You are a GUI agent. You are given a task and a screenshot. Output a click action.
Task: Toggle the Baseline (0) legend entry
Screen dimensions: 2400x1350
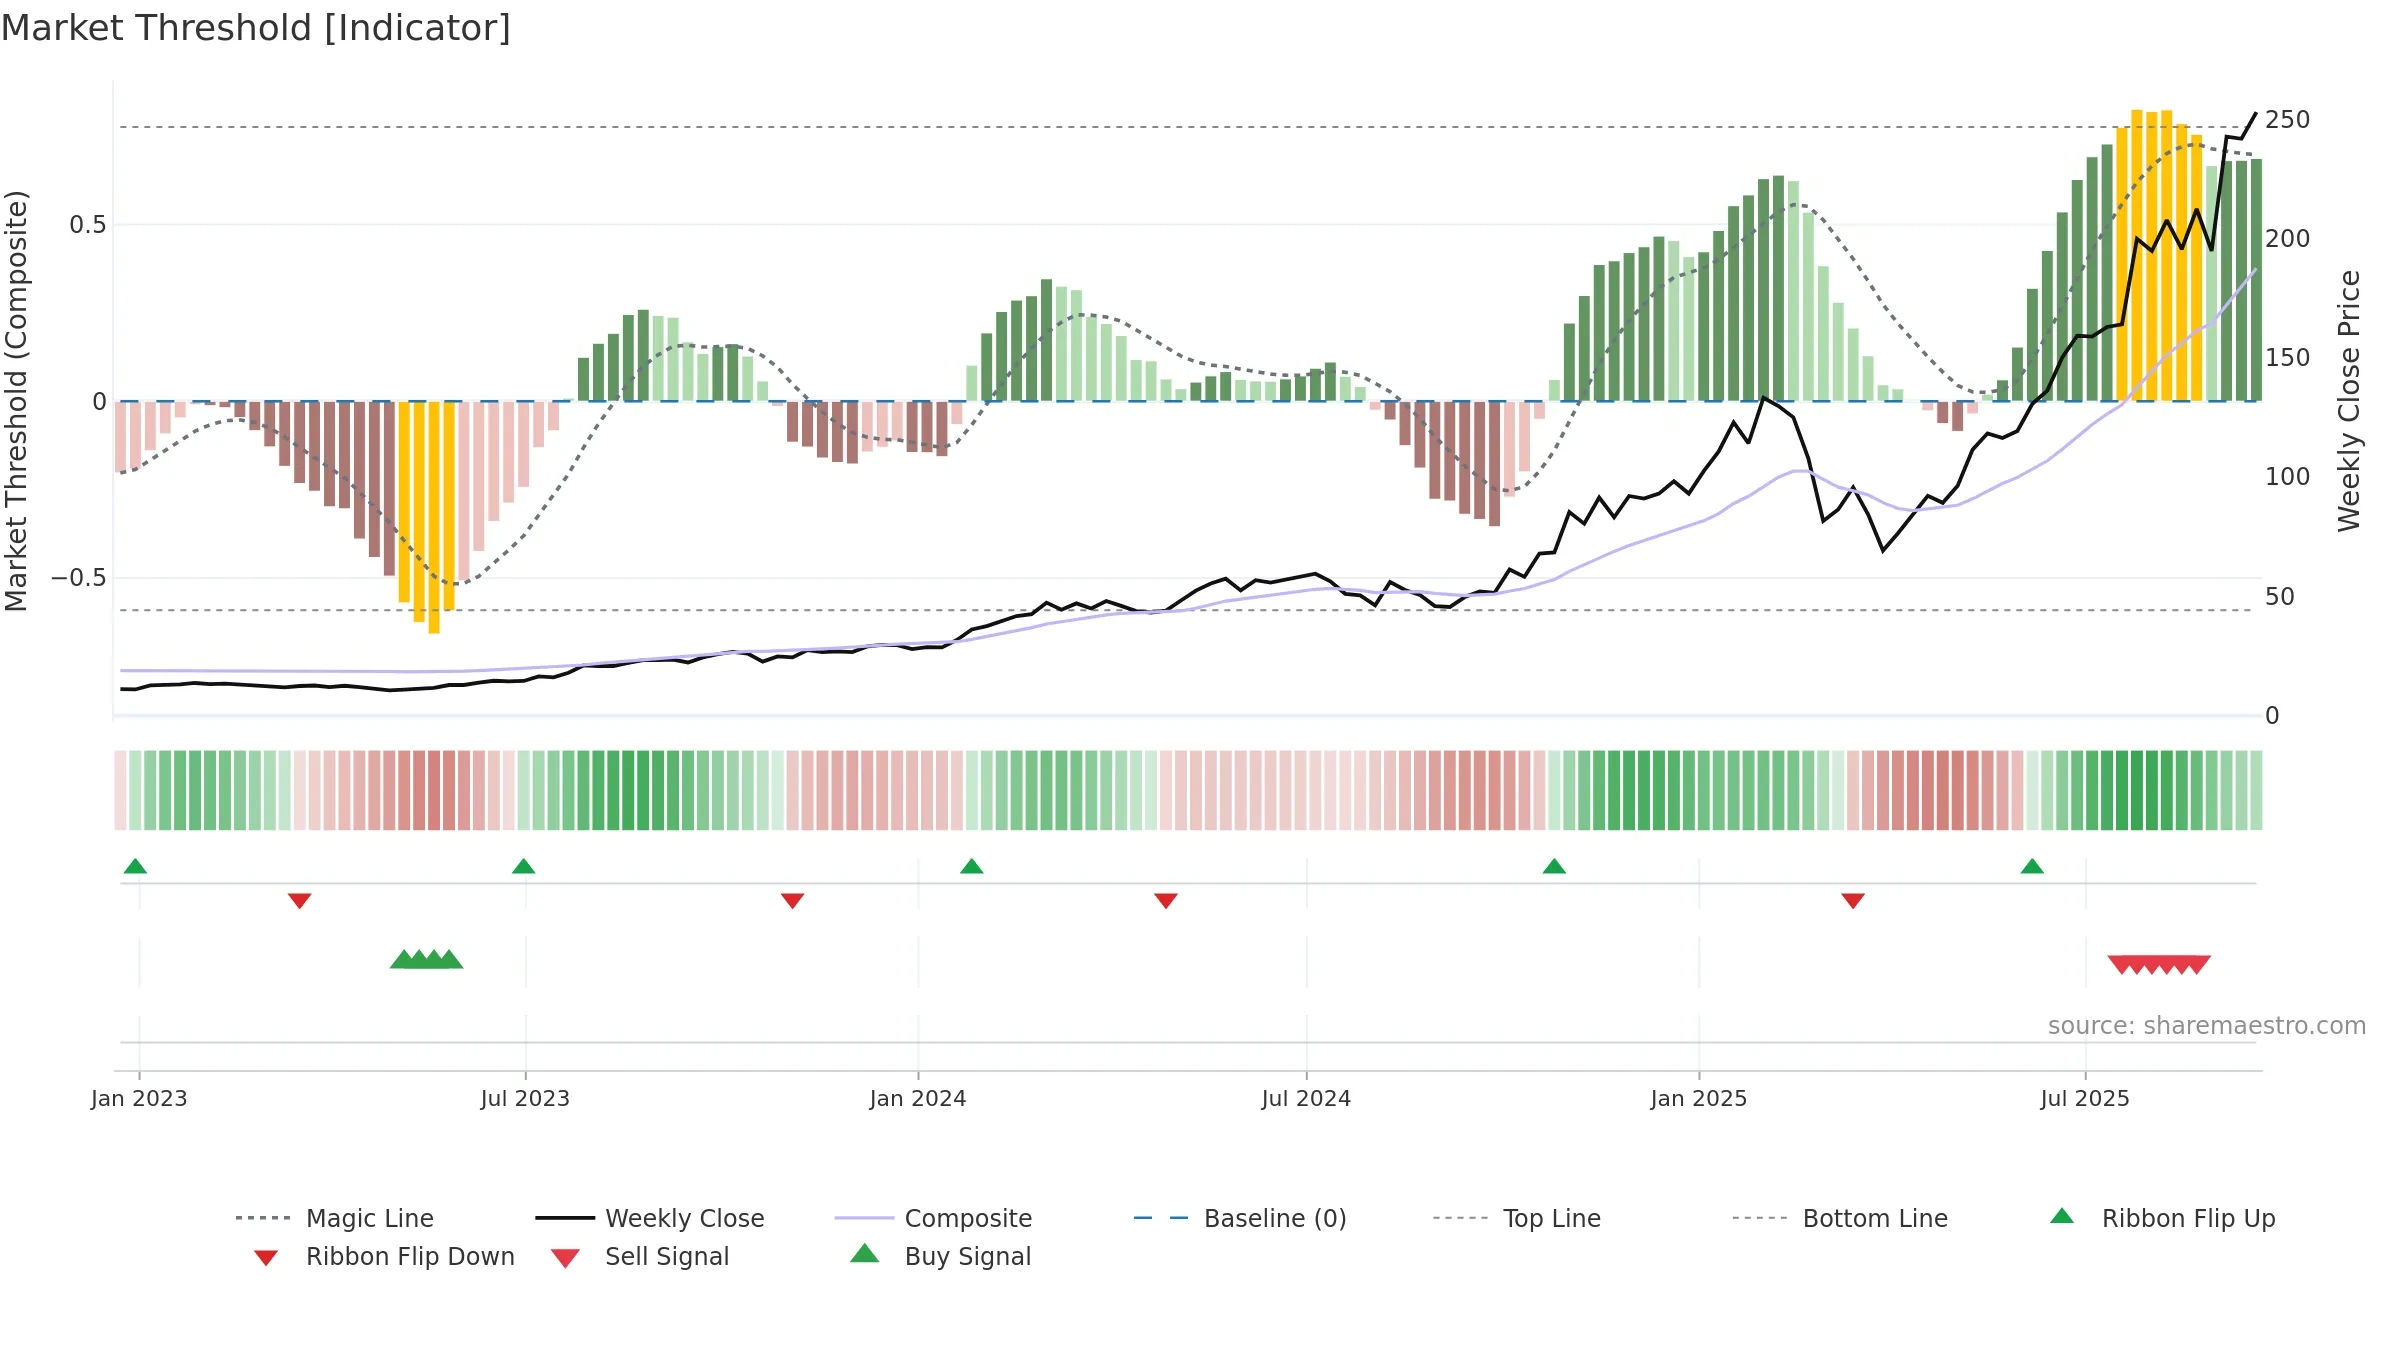[x=1240, y=1218]
